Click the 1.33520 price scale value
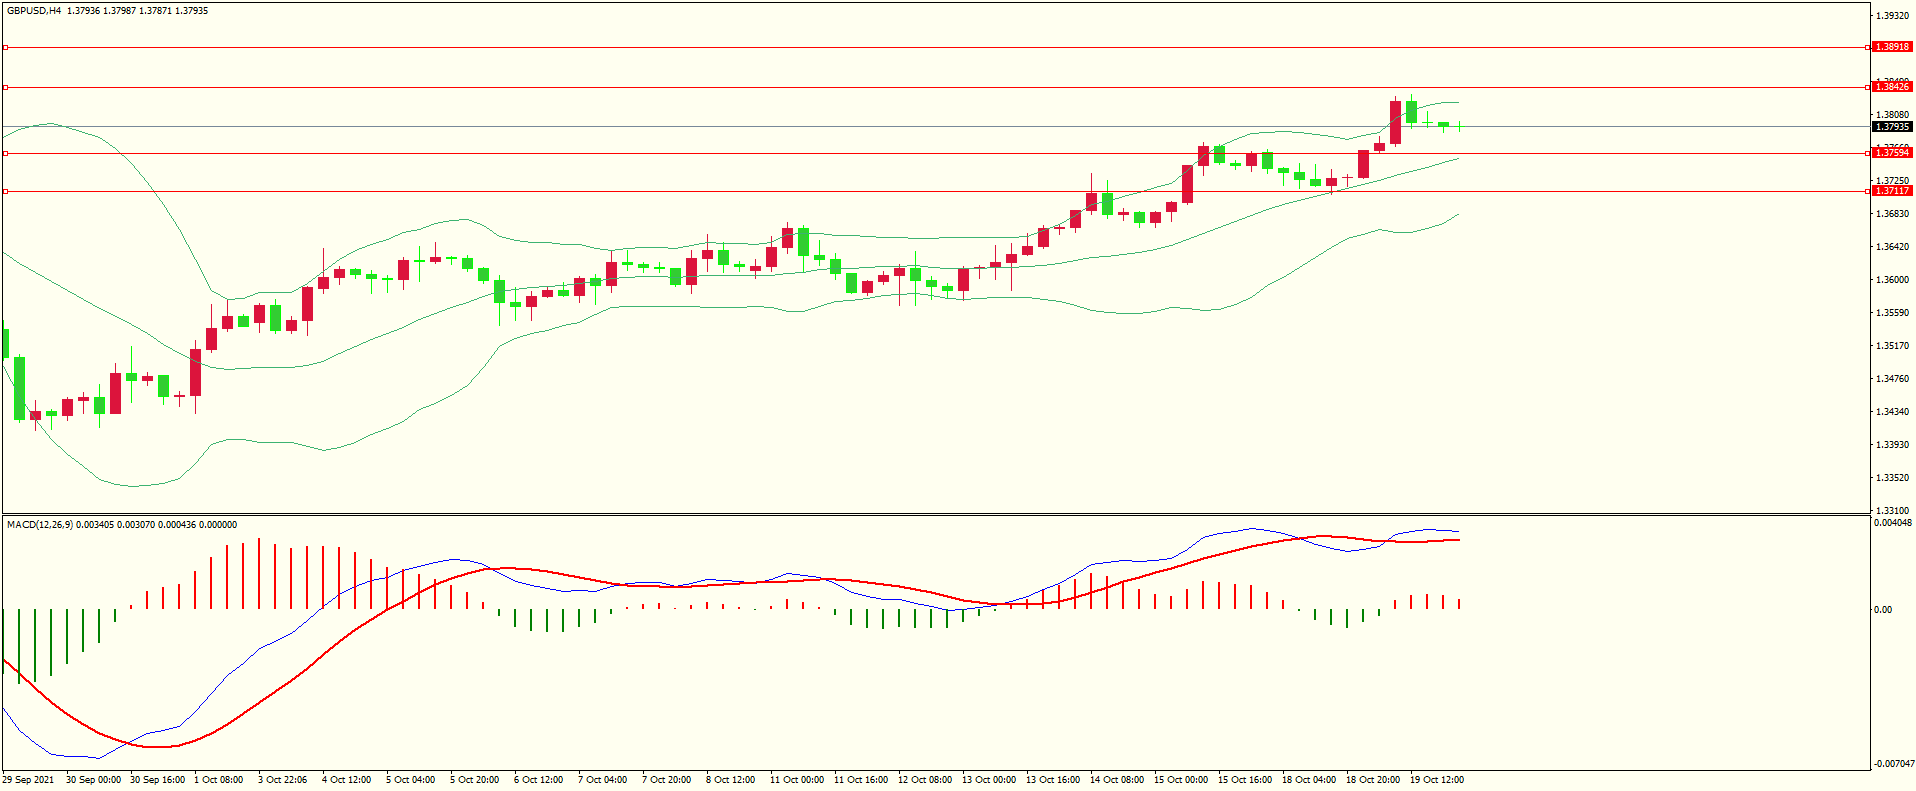The height and width of the screenshot is (791, 1916). (x=1892, y=478)
